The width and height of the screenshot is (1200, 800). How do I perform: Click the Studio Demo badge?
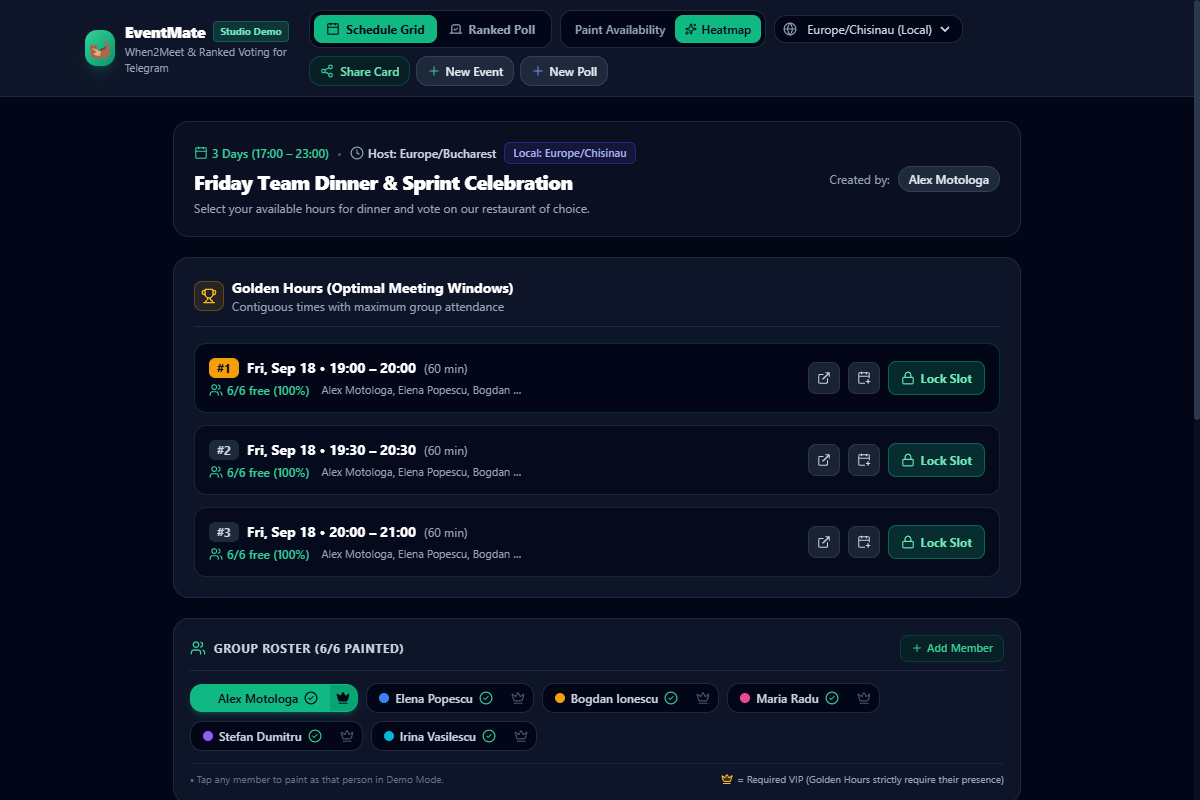tap(251, 31)
